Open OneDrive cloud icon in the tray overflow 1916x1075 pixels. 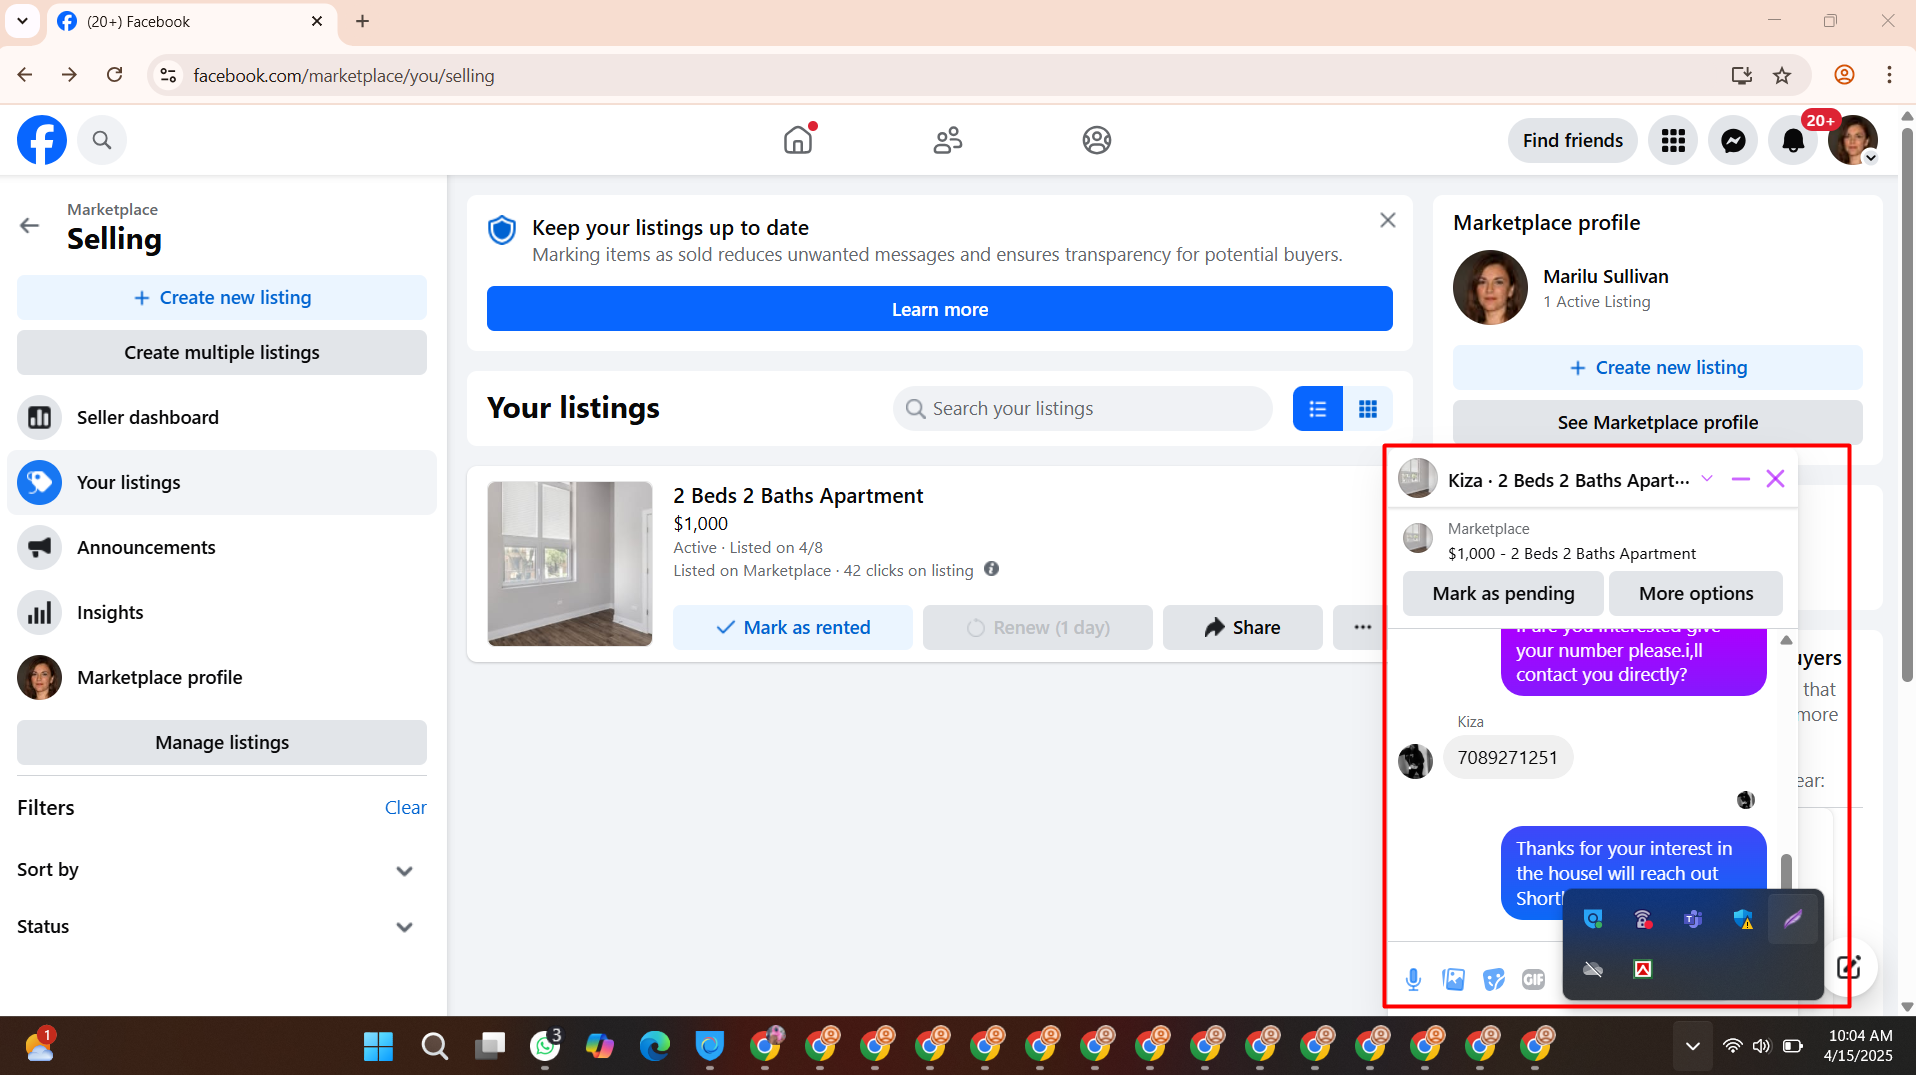[1593, 969]
